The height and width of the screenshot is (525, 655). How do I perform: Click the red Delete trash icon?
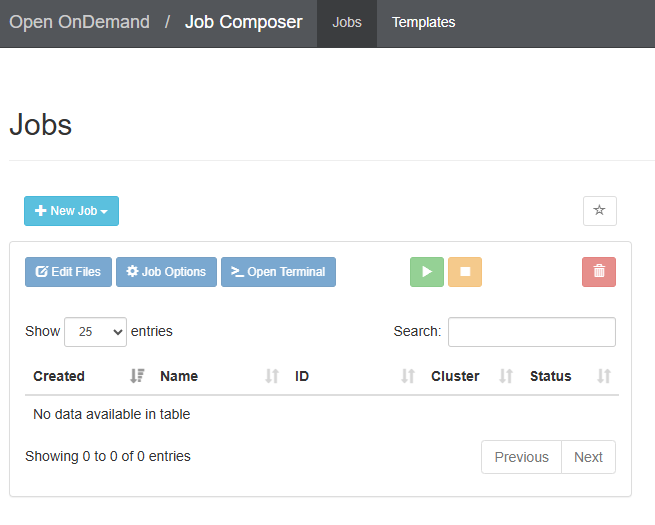click(x=598, y=272)
